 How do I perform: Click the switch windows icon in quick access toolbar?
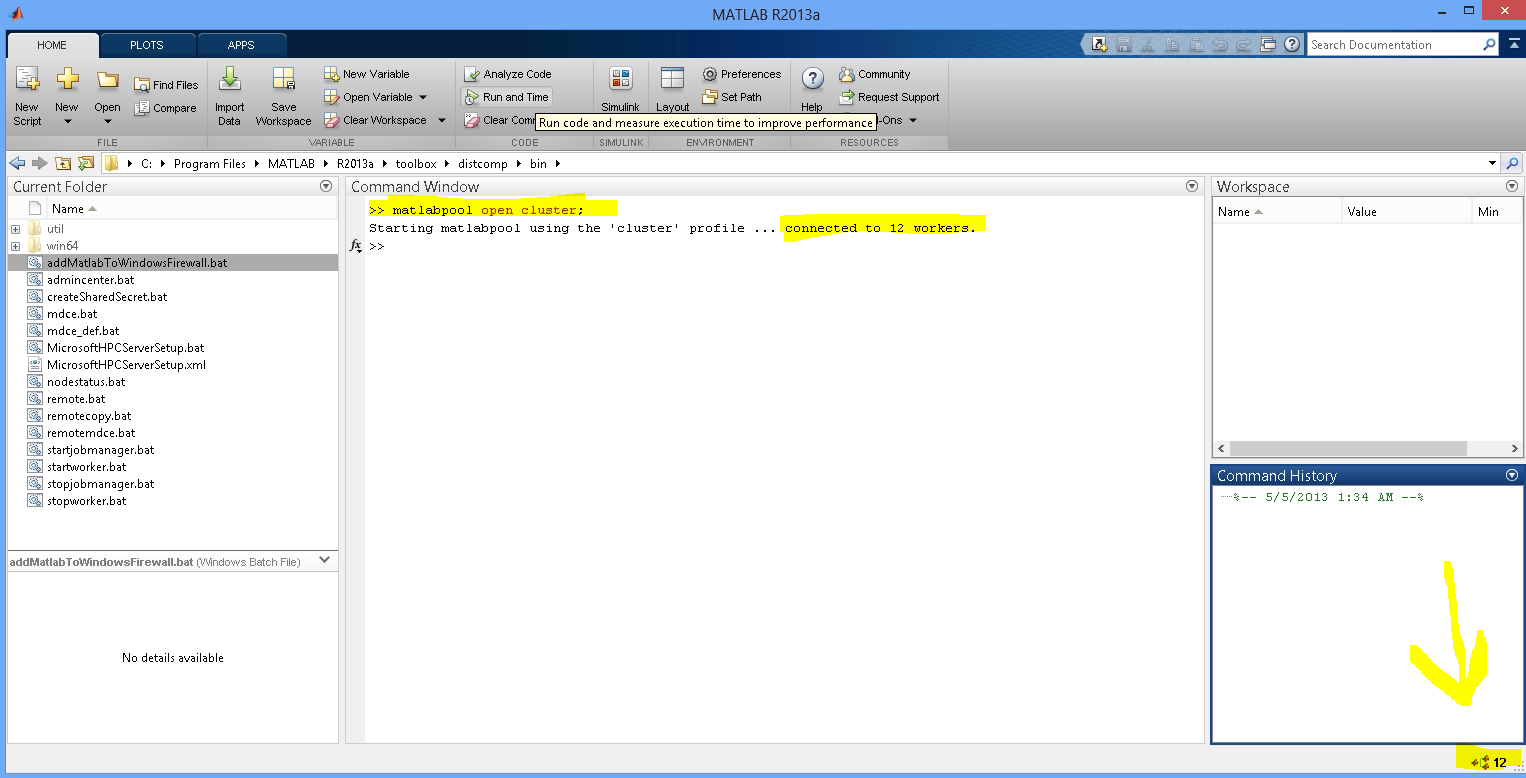coord(1268,45)
